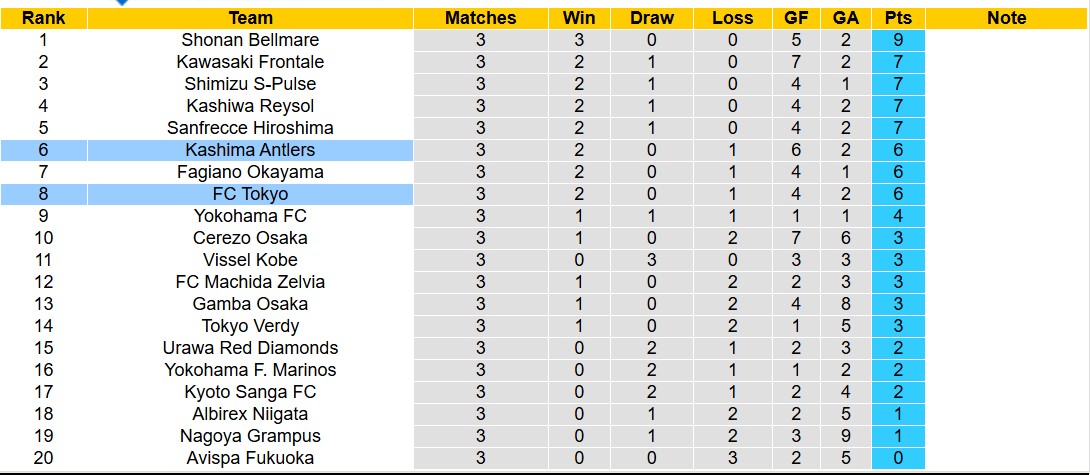Select the Vissel Kobe team name
The image size is (1090, 475).
click(x=250, y=260)
